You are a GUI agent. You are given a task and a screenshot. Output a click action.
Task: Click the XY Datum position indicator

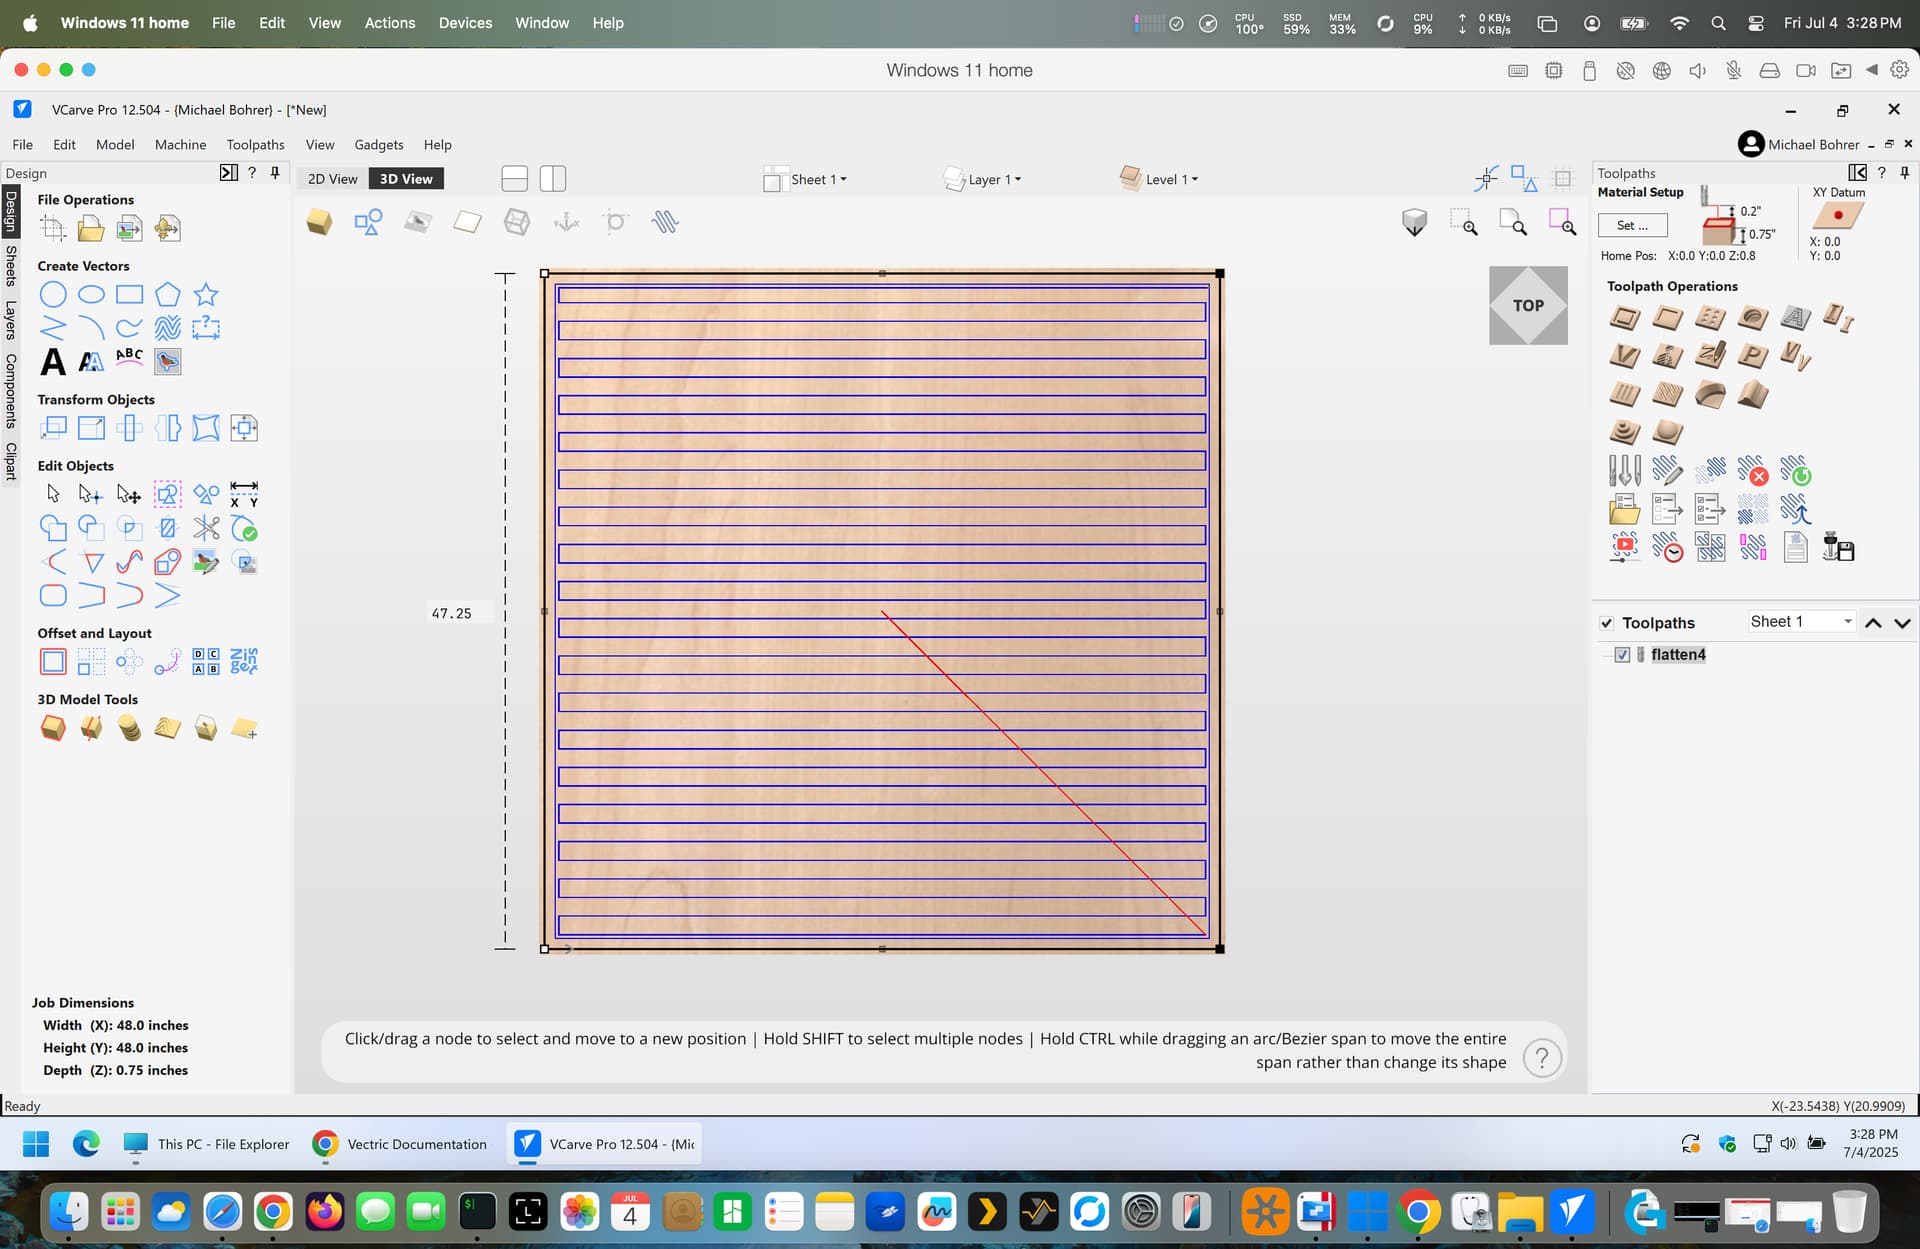tap(1838, 216)
